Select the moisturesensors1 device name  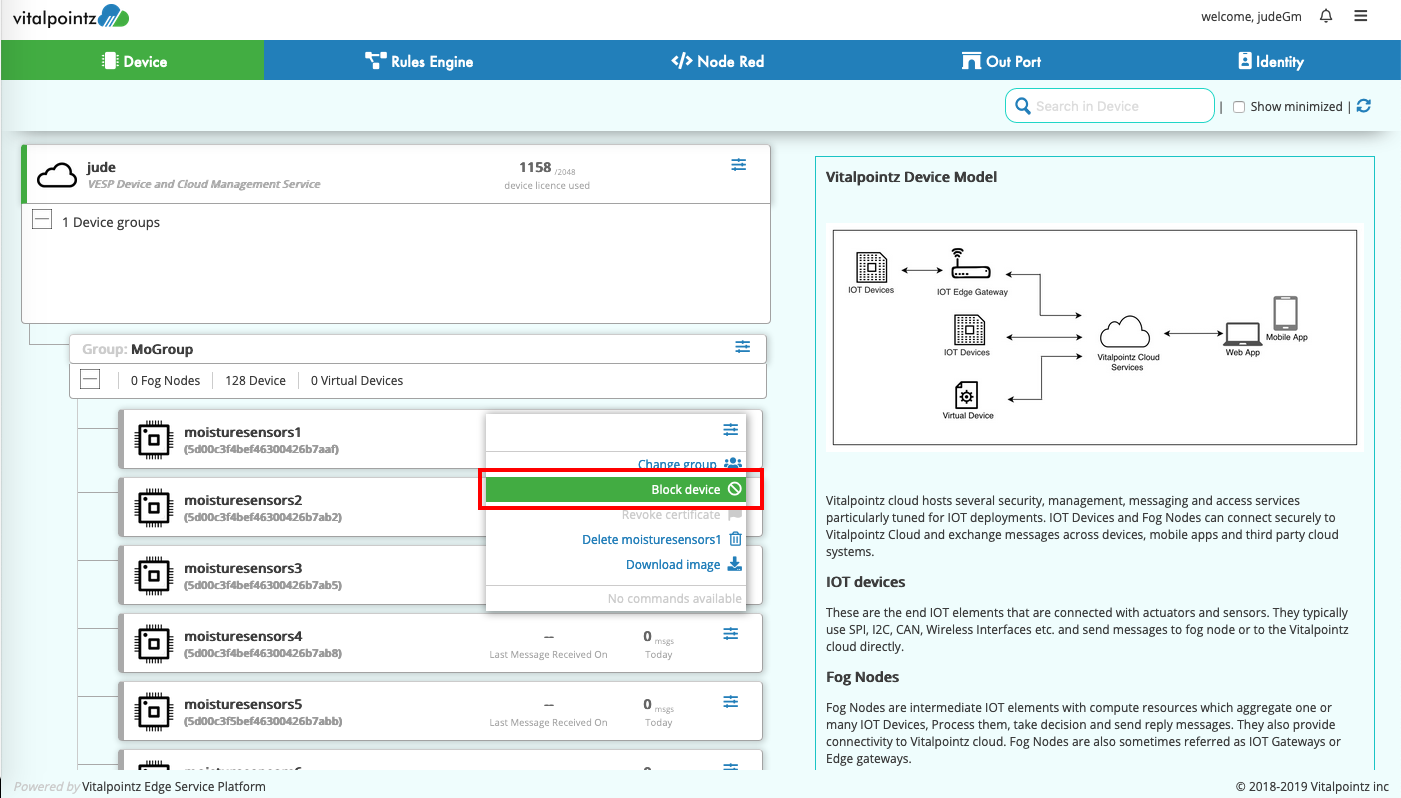pos(243,432)
